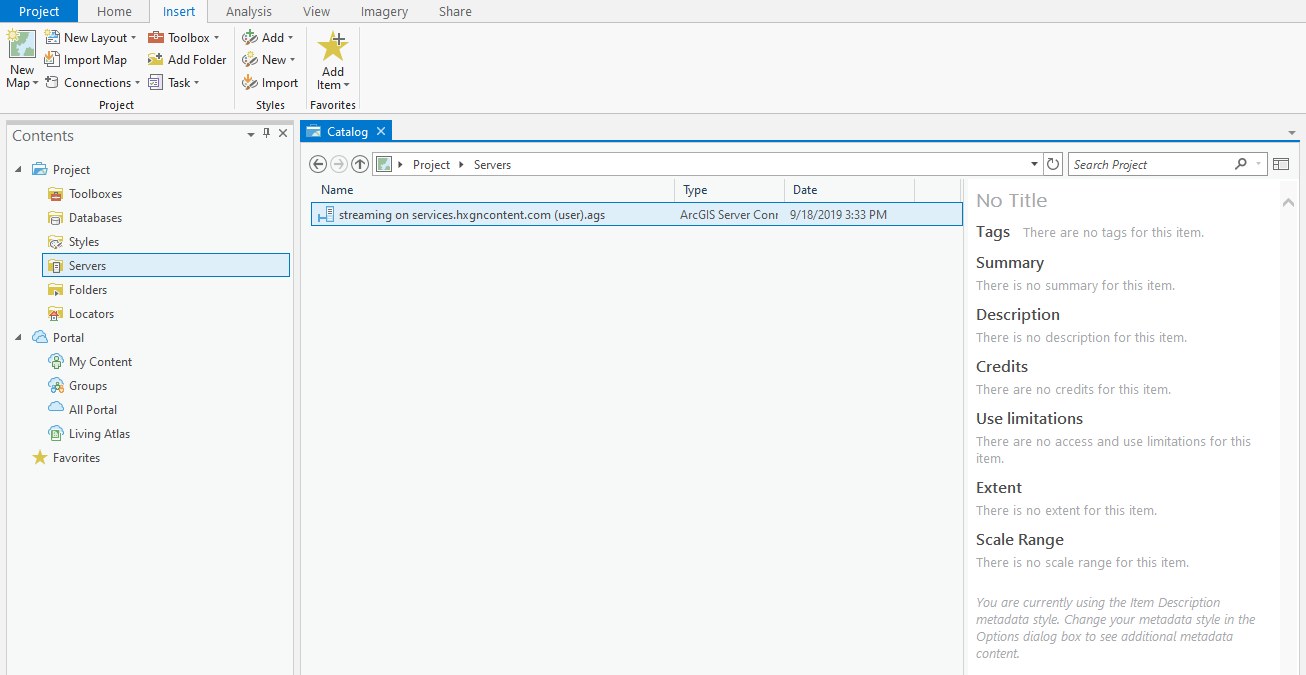Viewport: 1306px width, 675px height.
Task: Close the Catalog tab
Action: [381, 132]
